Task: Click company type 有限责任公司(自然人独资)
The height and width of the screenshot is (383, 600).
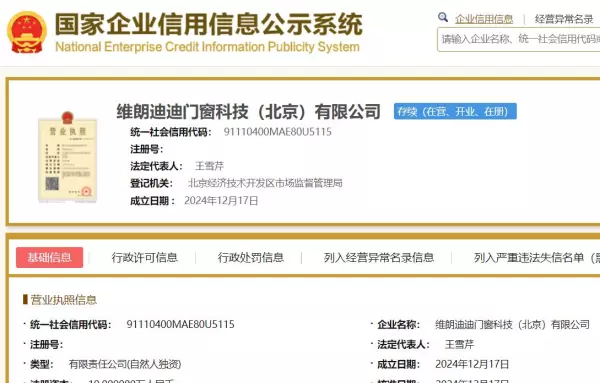Action: 125,364
